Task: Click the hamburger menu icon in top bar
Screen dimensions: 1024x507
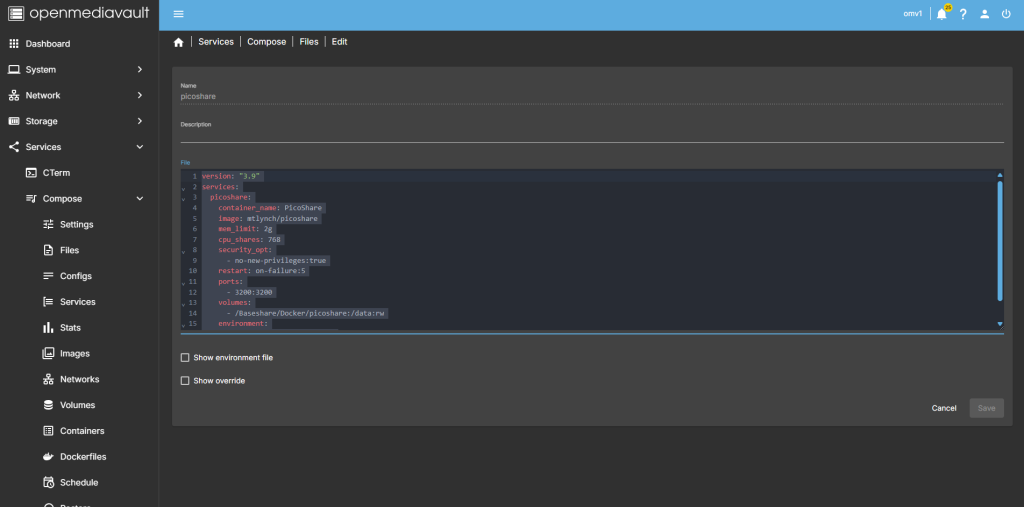Action: pyautogui.click(x=178, y=14)
